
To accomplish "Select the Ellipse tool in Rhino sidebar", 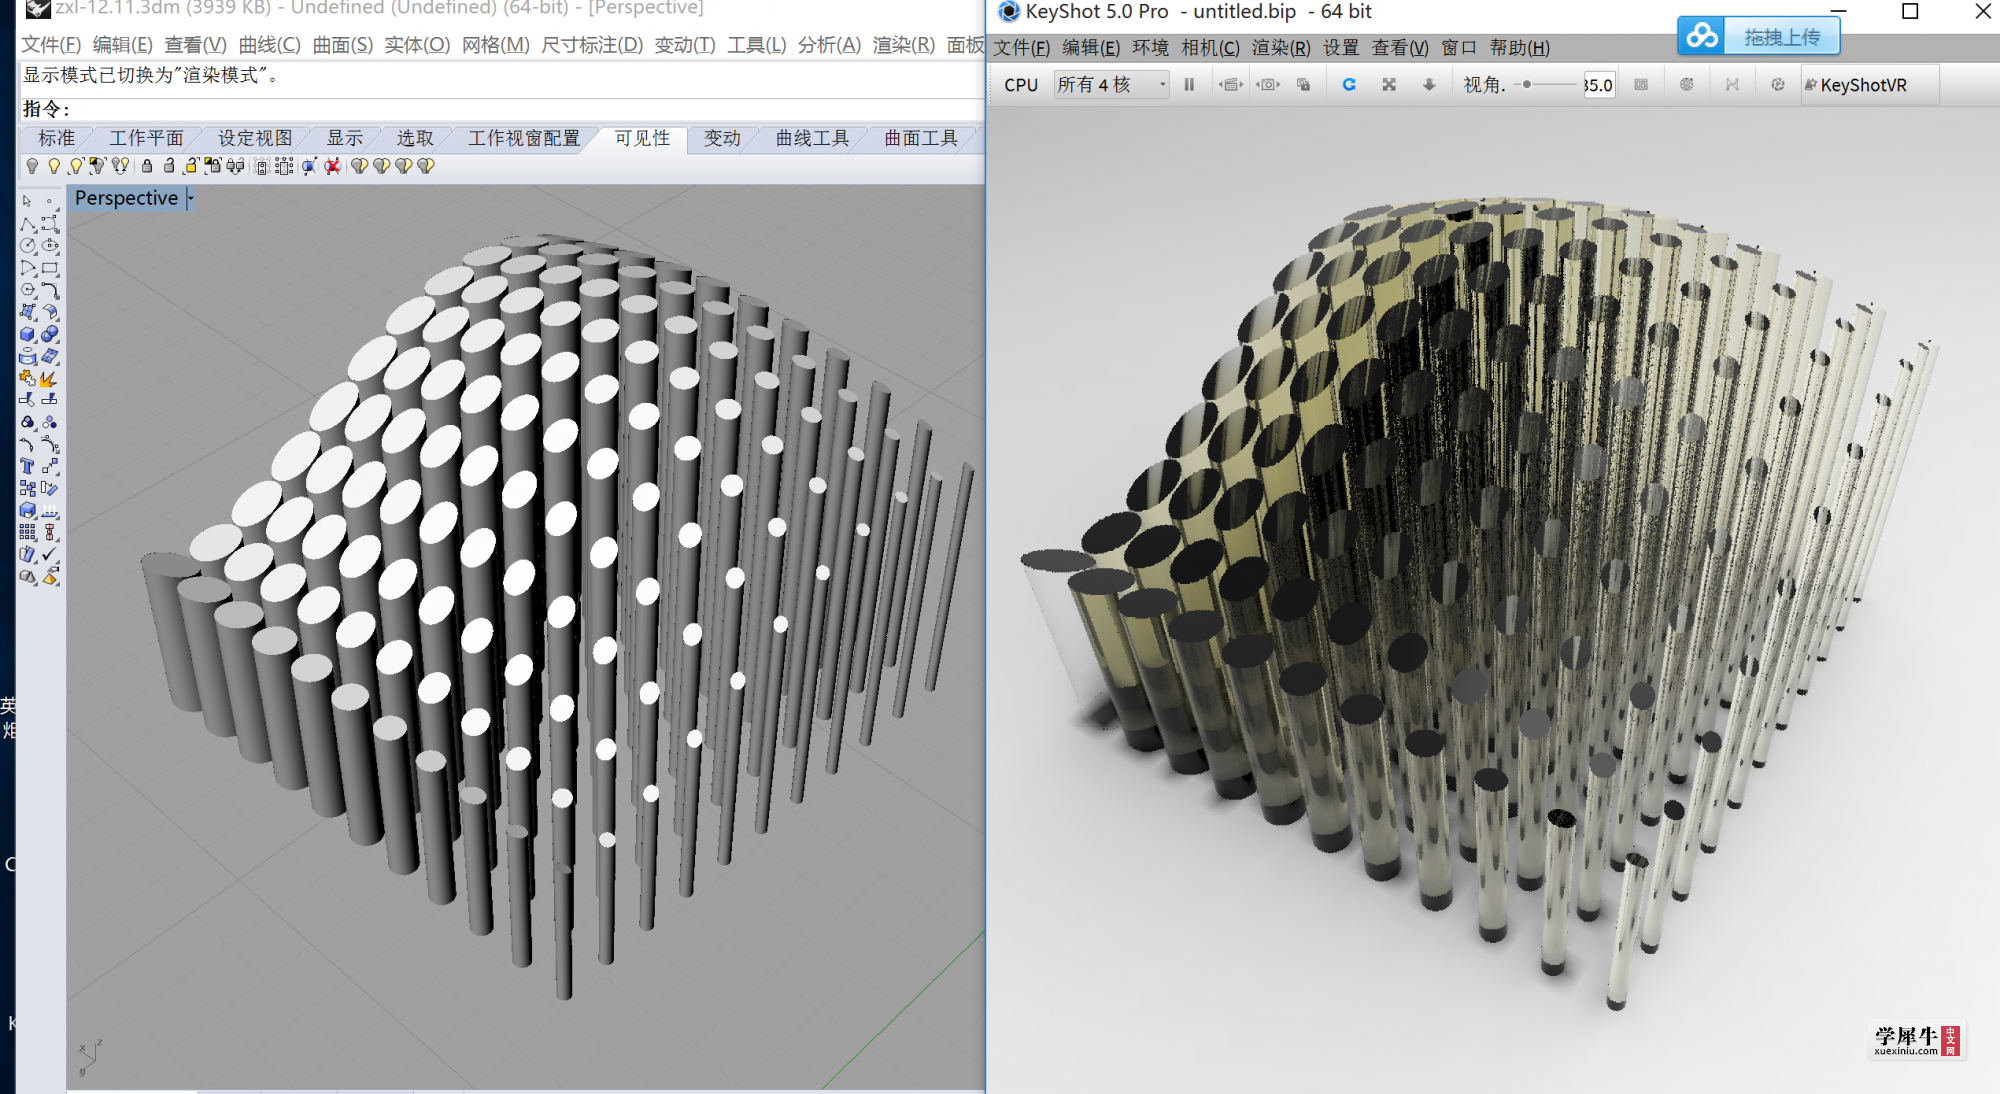I will point(50,246).
